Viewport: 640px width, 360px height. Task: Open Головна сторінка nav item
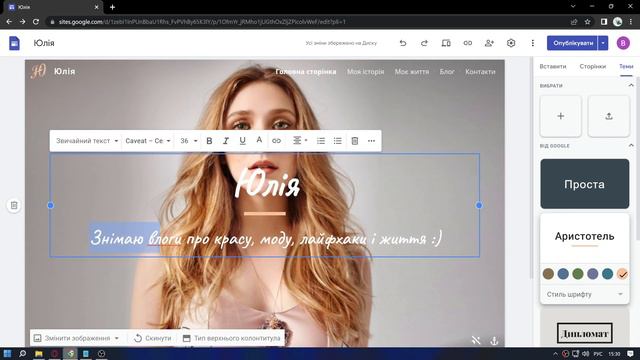click(x=306, y=71)
